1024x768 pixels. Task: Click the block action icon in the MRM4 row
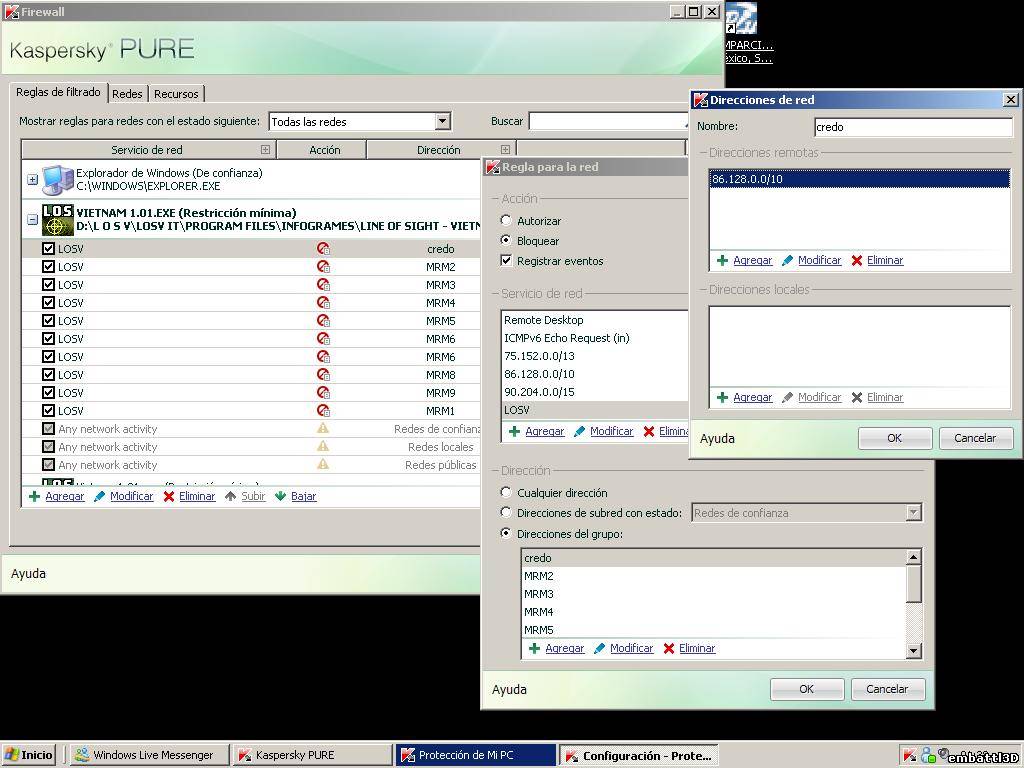323,302
